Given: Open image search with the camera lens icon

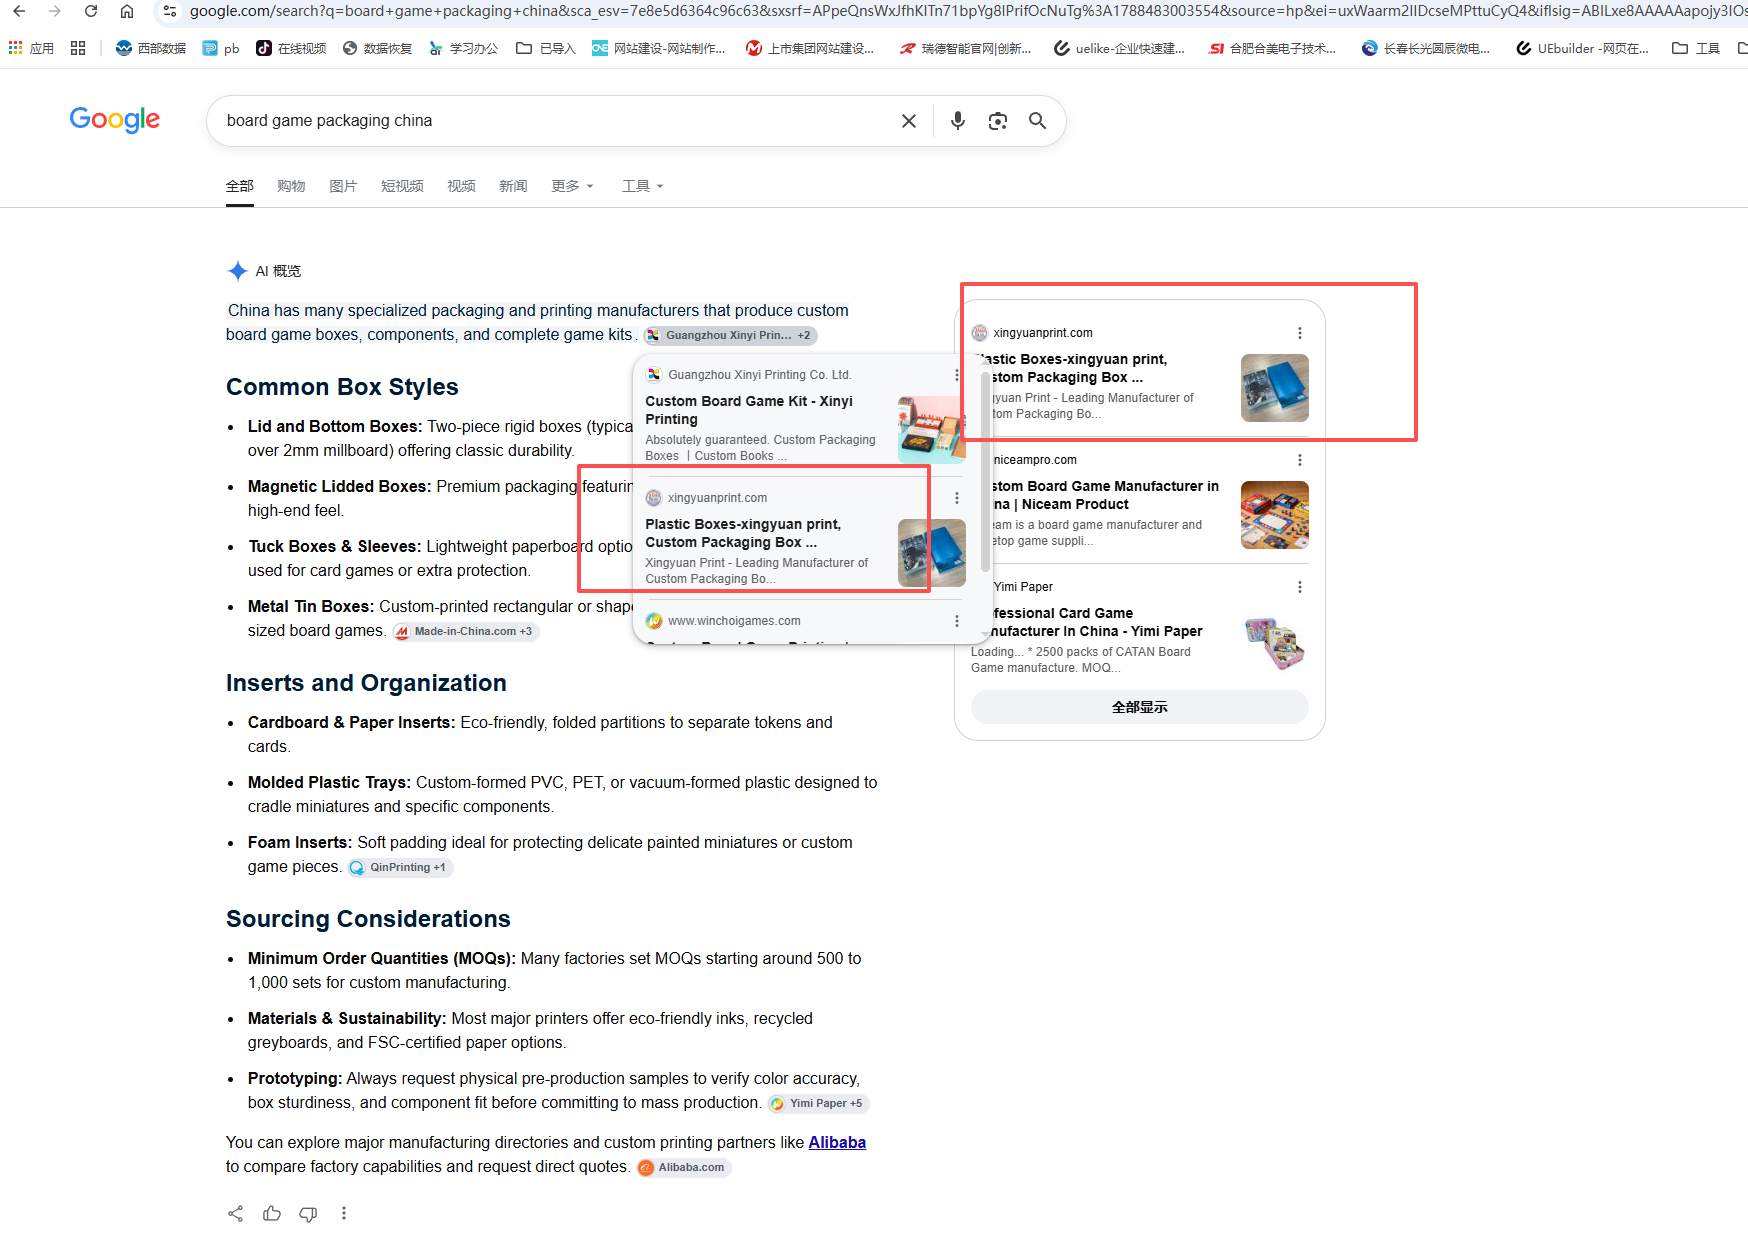Looking at the screenshot, I should [998, 121].
